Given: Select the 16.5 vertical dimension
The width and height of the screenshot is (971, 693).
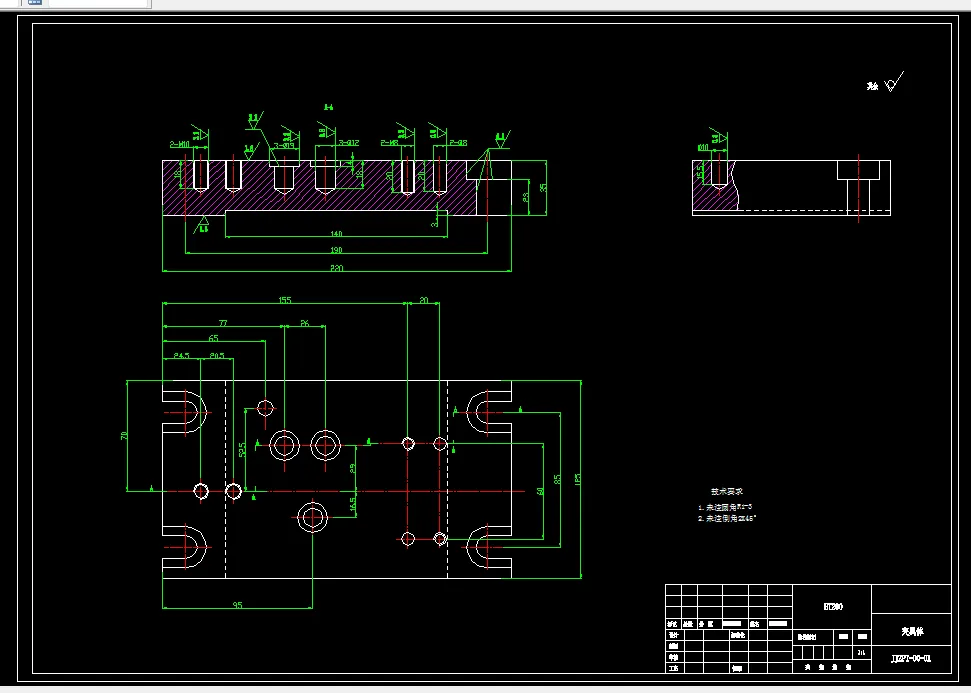Looking at the screenshot, I should [352, 503].
